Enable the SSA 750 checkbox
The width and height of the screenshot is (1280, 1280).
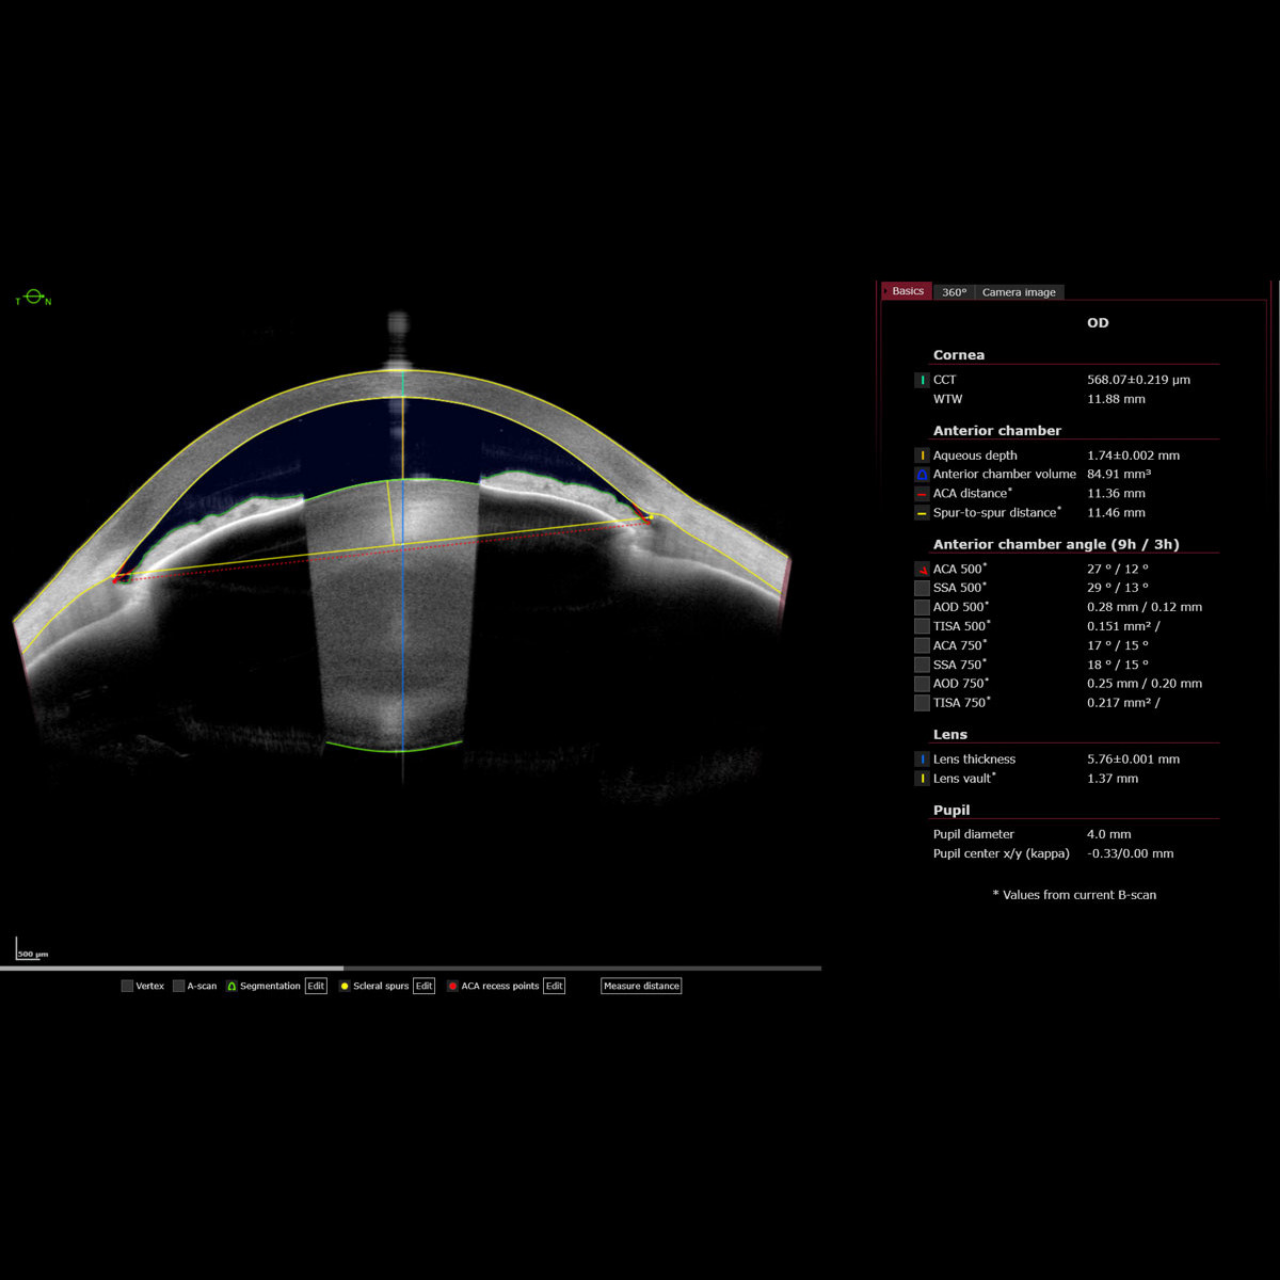click(922, 664)
